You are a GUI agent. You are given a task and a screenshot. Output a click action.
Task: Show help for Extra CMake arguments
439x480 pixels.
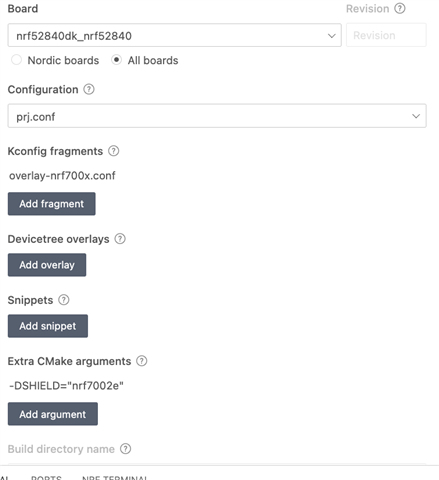(142, 361)
